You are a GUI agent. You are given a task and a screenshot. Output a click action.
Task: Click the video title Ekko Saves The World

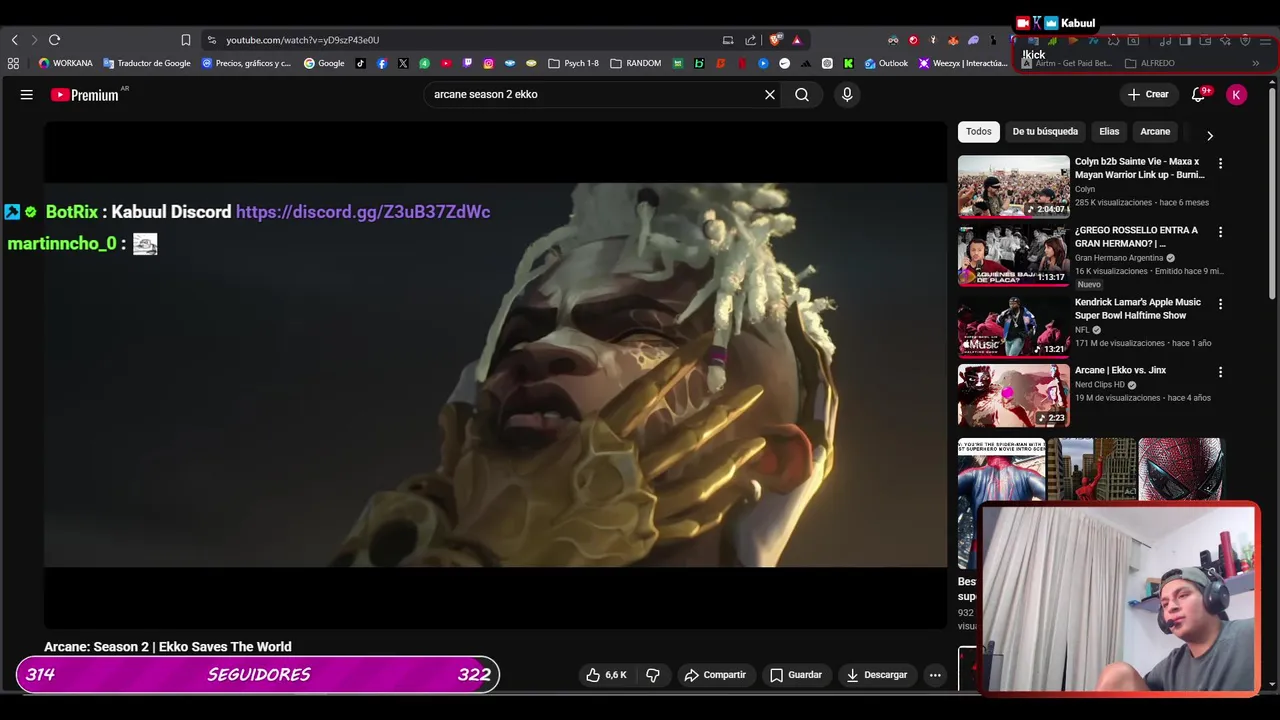point(168,647)
